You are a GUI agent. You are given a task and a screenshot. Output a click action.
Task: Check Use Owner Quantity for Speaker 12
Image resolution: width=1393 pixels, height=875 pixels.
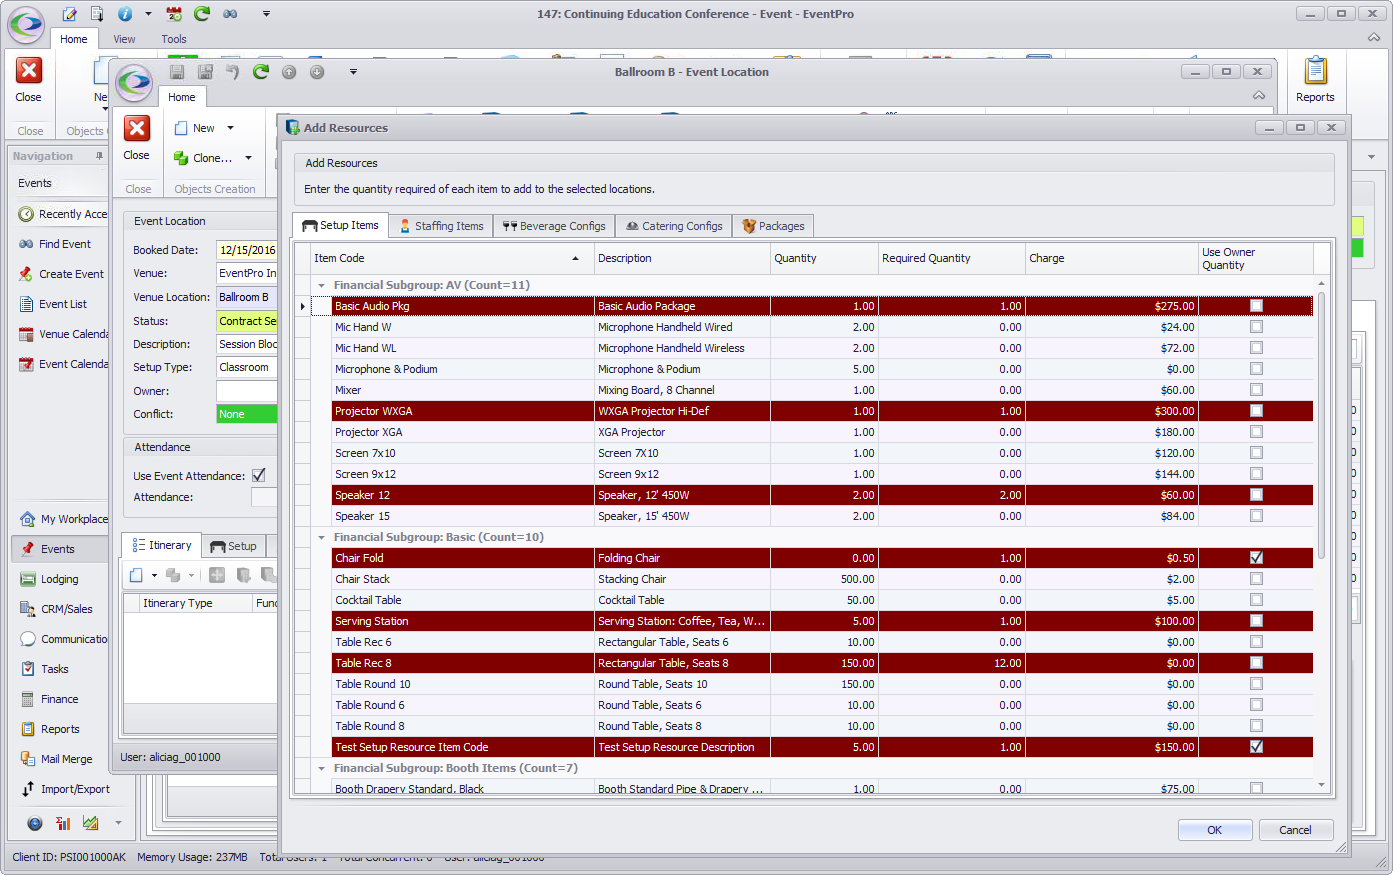[1256, 495]
